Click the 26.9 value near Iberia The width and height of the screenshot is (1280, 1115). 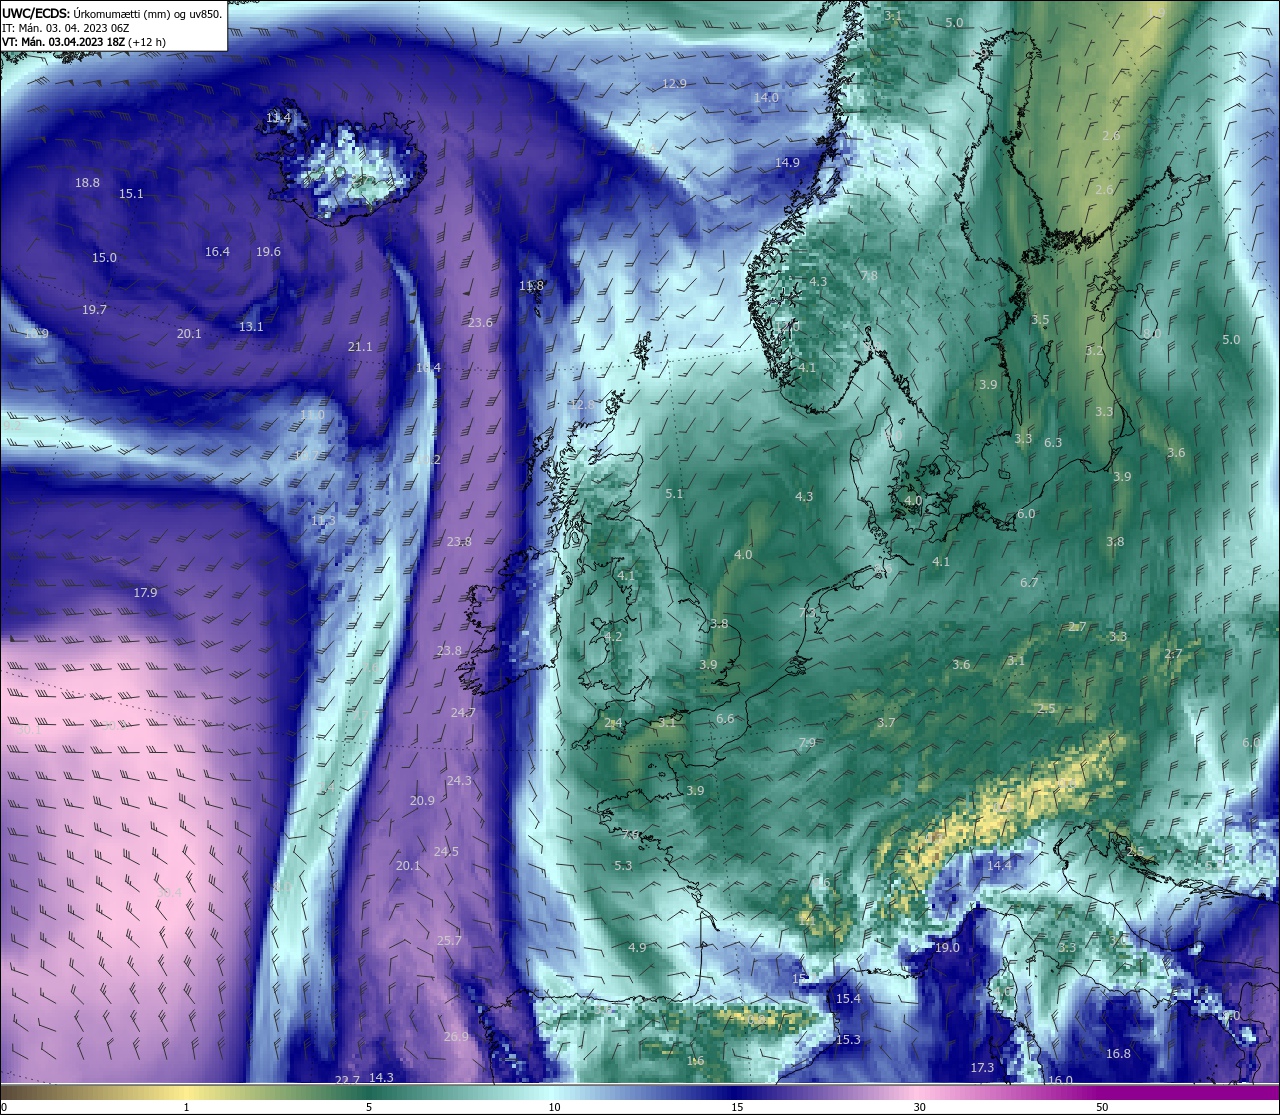(x=456, y=1037)
